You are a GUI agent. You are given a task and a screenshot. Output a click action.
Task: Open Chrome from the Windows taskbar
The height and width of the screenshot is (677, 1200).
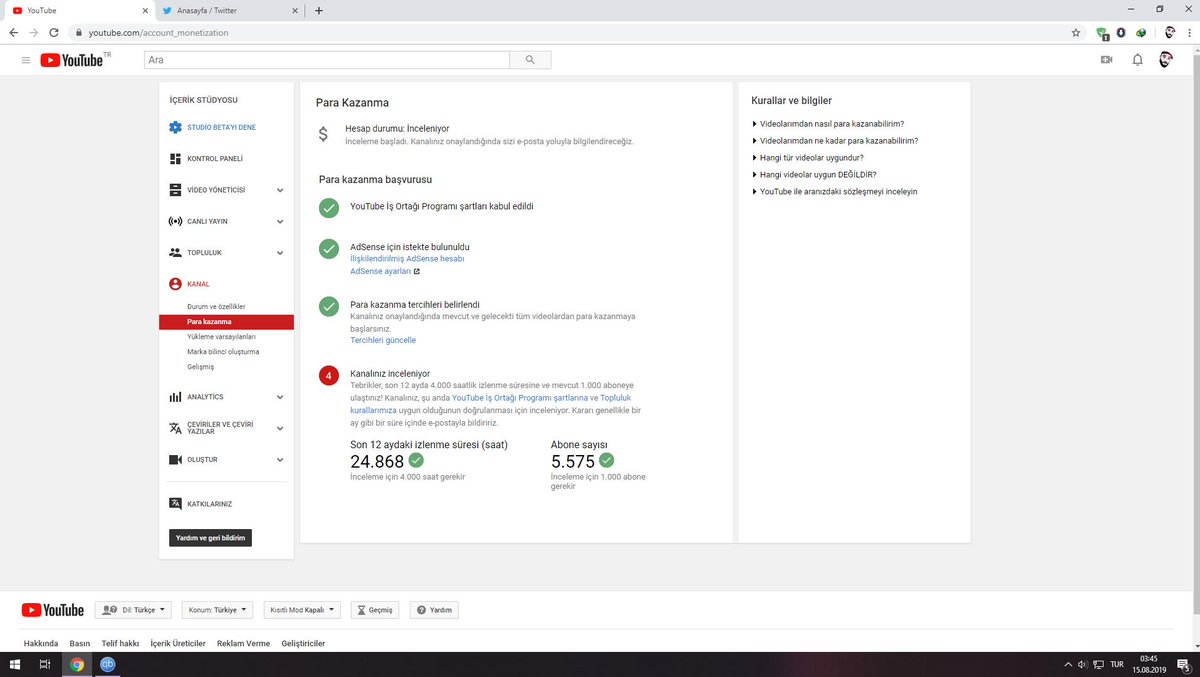click(77, 664)
